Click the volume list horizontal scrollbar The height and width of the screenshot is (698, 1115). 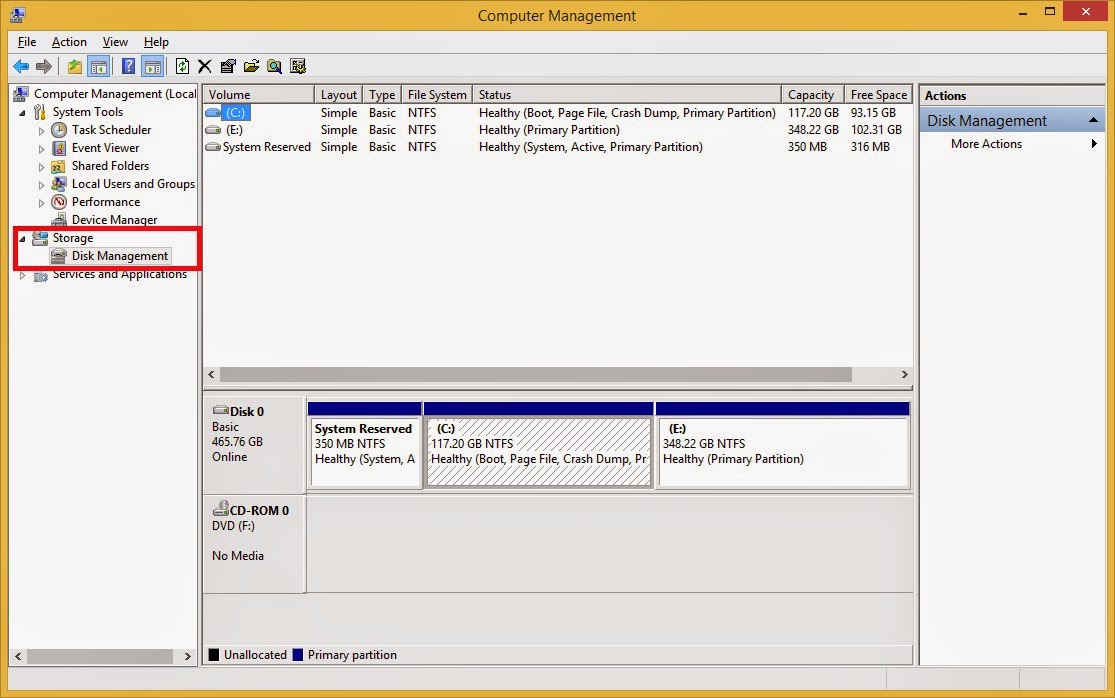[x=535, y=375]
